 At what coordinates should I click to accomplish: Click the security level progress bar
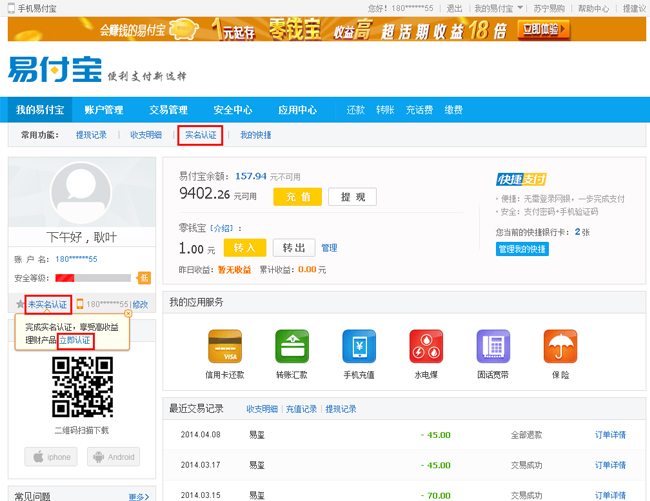(x=93, y=278)
